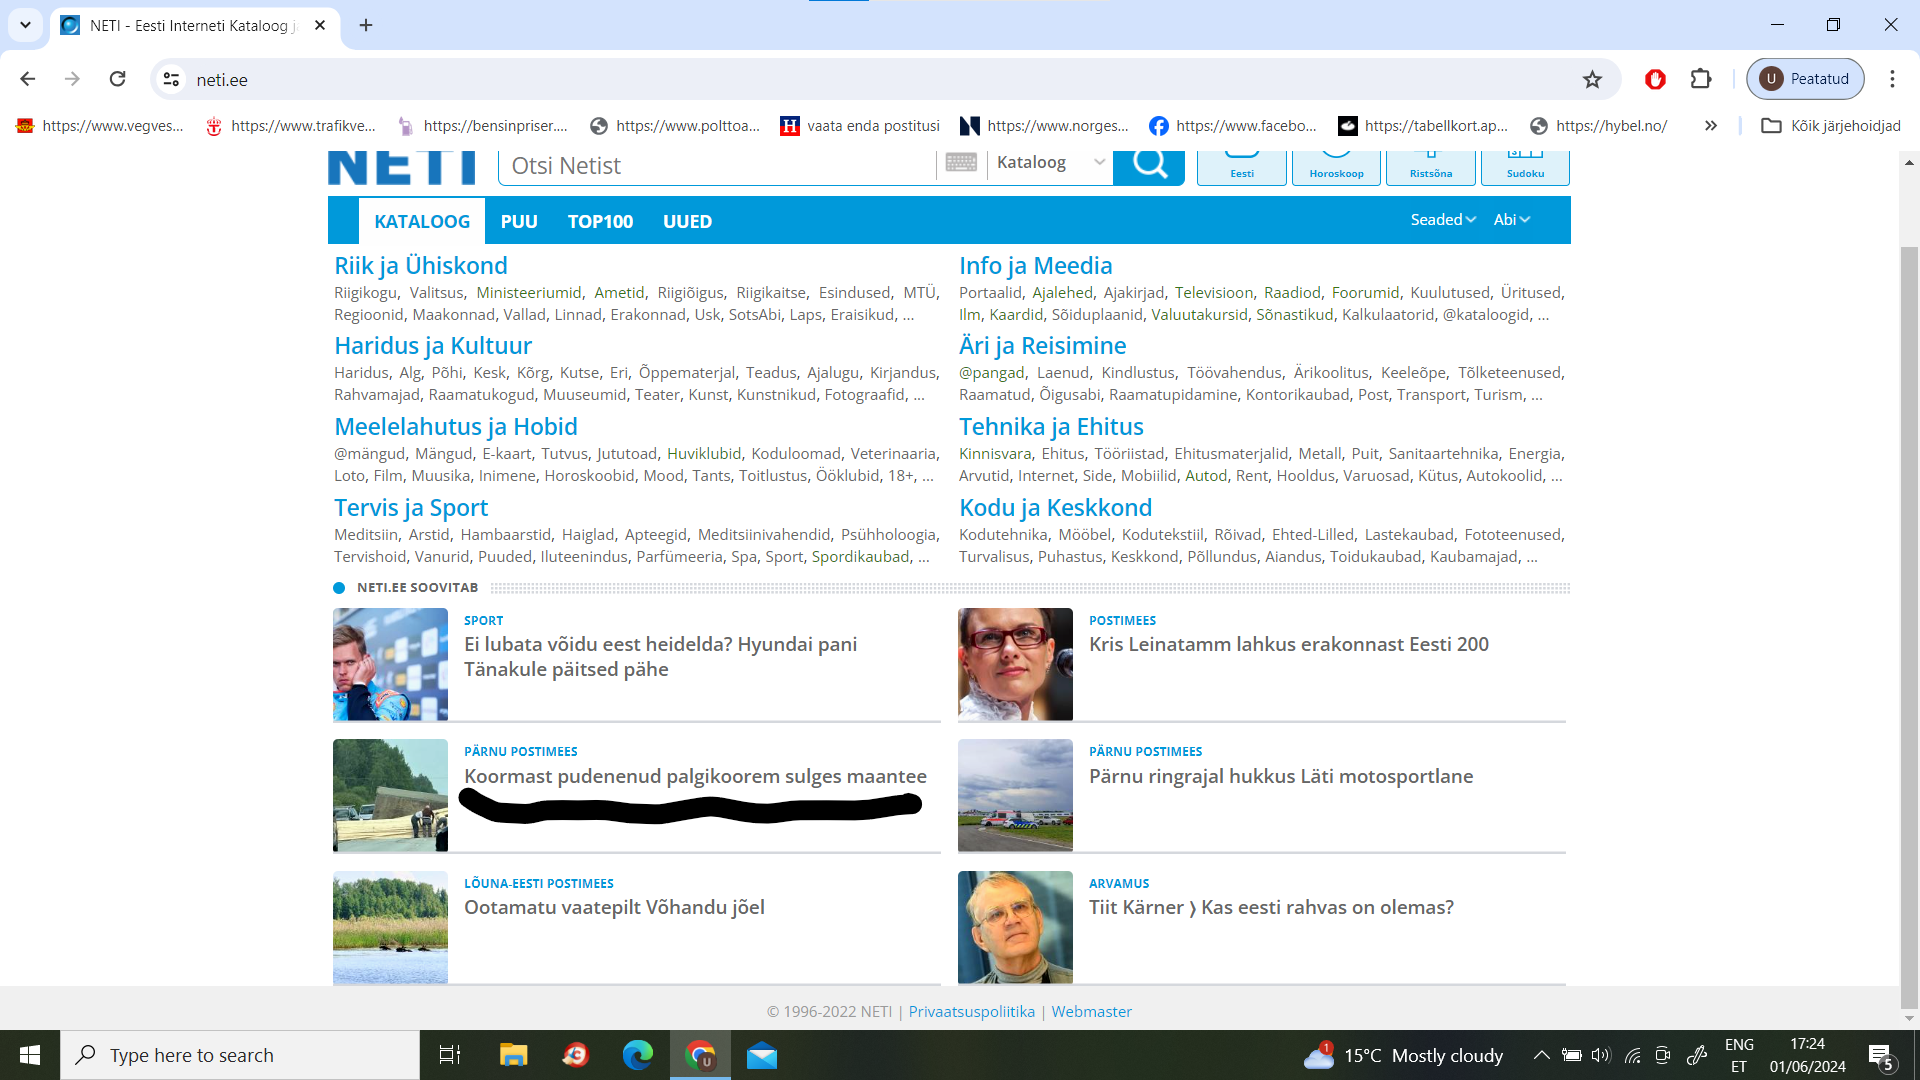Screen dimensions: 1920x1080
Task: Open the on-screen keyboard icon in search box
Action: (961, 162)
